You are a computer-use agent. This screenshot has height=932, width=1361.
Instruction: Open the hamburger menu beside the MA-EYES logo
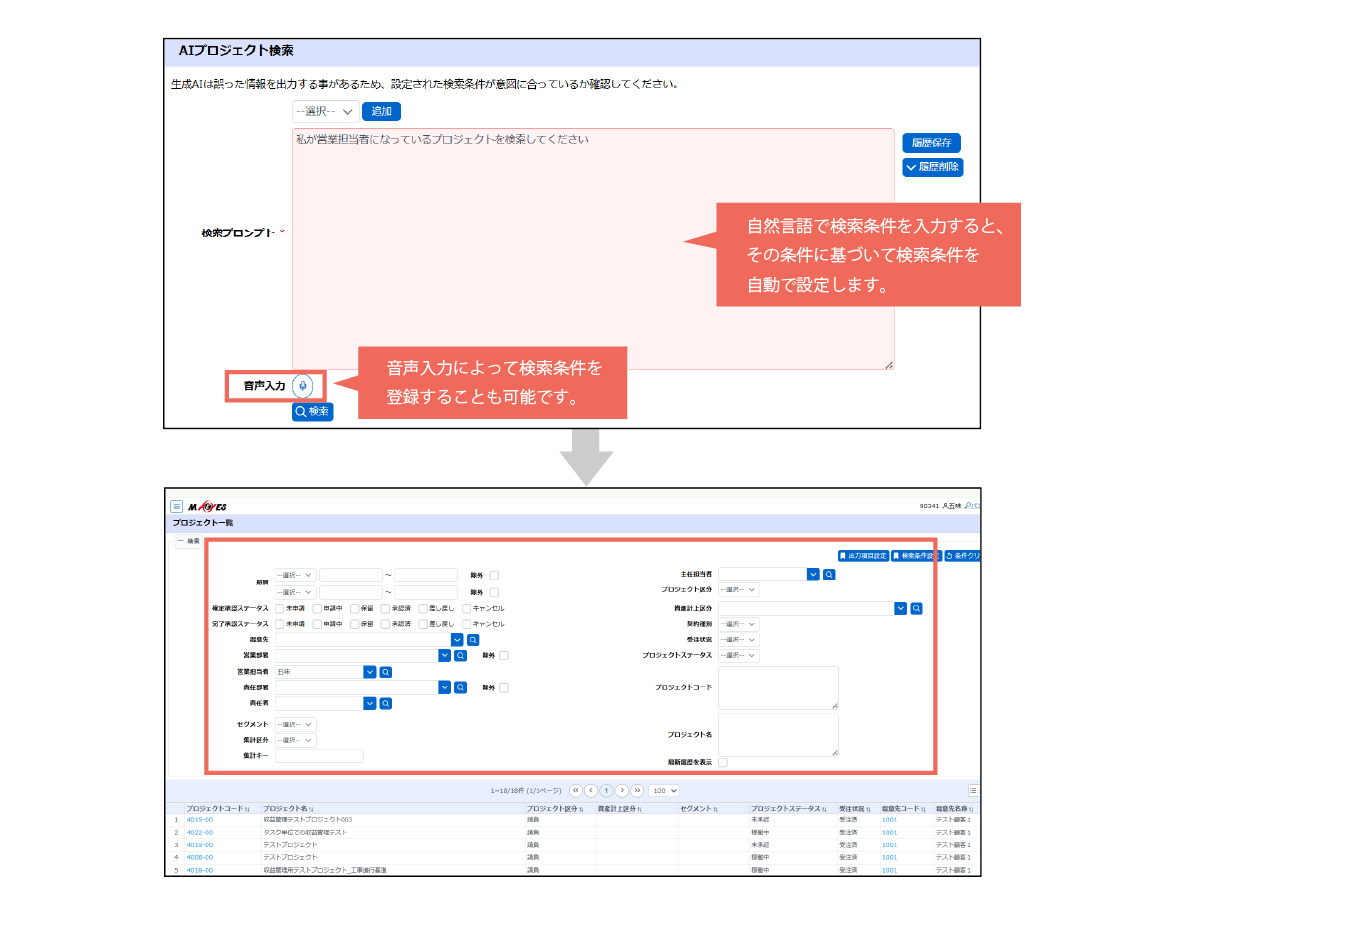tap(177, 507)
